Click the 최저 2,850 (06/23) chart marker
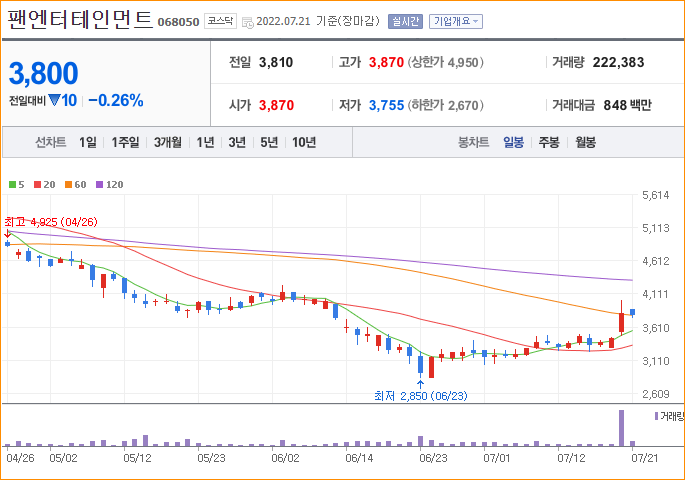Image resolution: width=685 pixels, height=480 pixels. point(421,396)
